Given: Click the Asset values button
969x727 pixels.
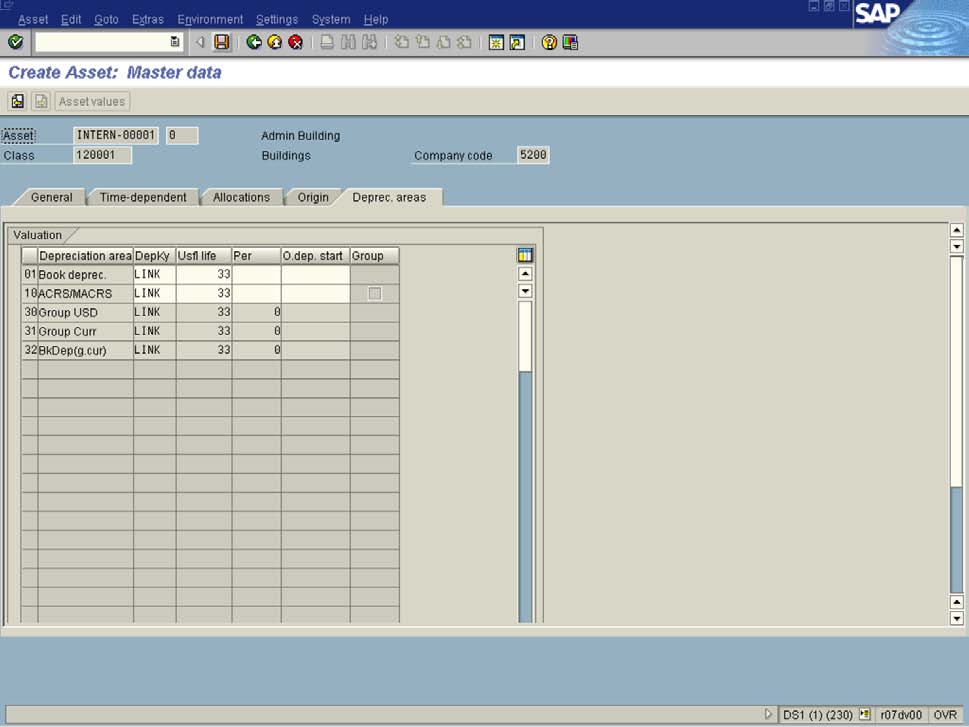Looking at the screenshot, I should (92, 101).
